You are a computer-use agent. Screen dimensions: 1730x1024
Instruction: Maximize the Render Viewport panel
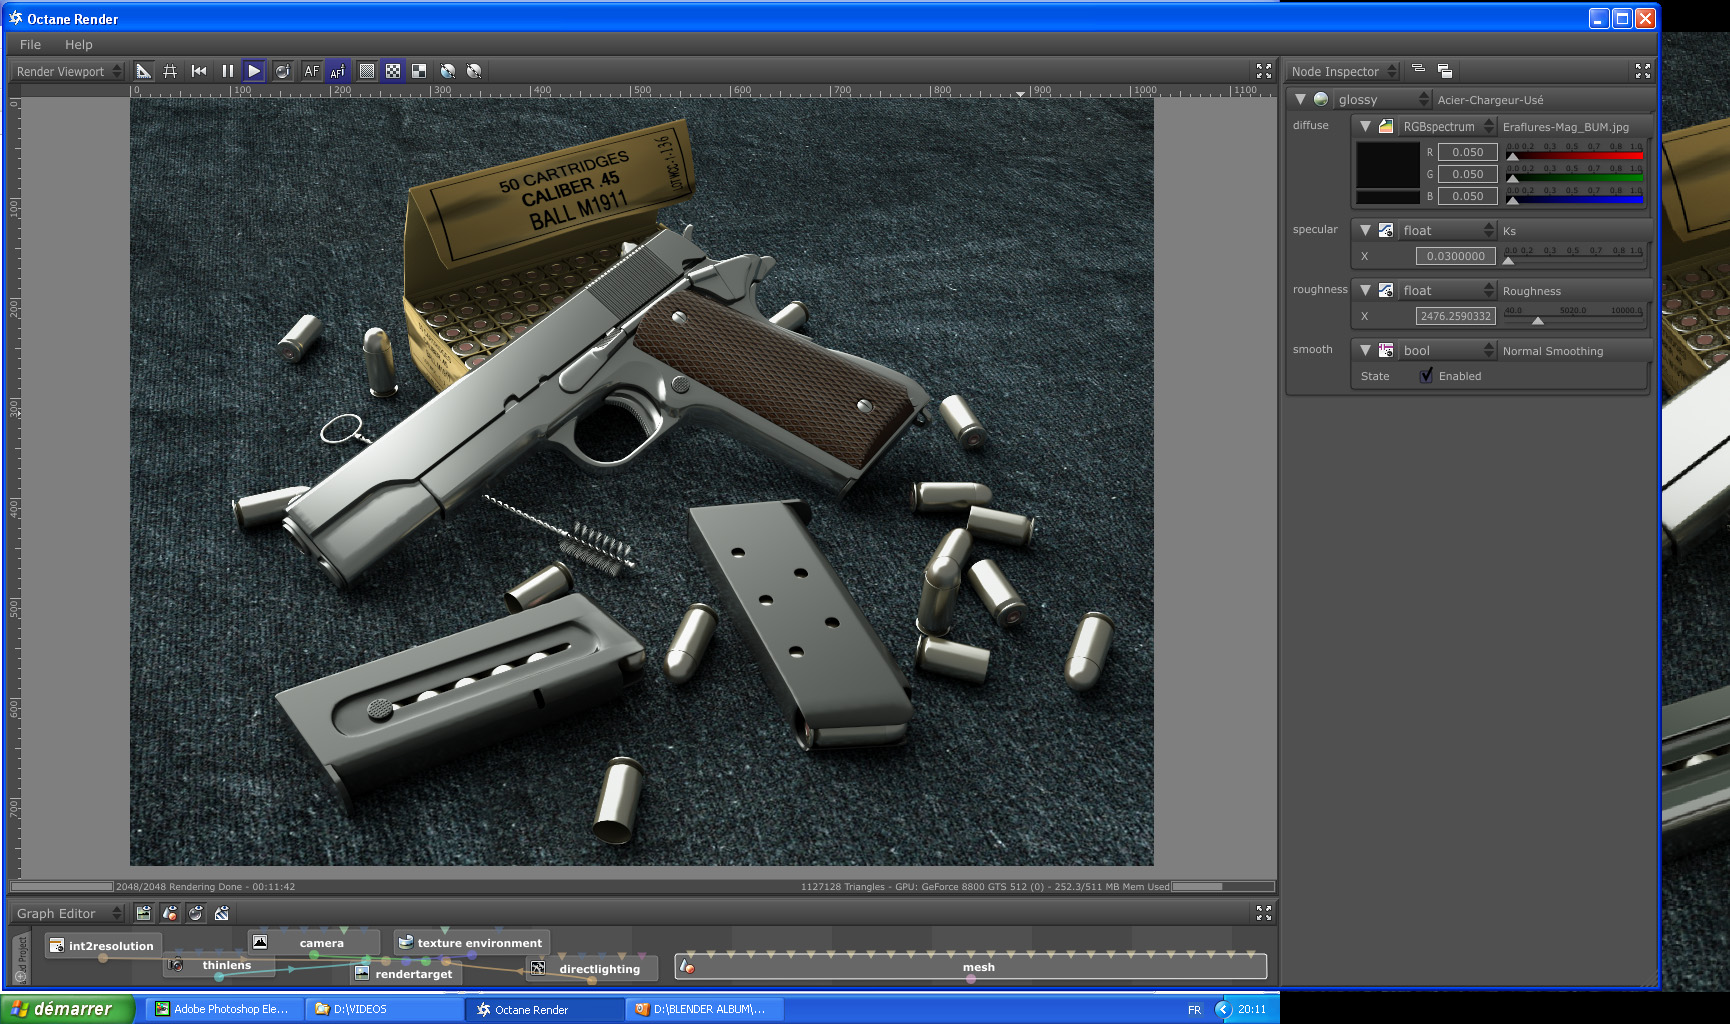1264,71
